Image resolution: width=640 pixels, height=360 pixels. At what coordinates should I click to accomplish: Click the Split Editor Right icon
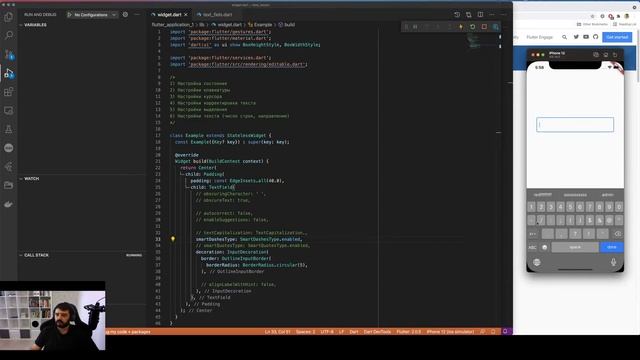480,15
